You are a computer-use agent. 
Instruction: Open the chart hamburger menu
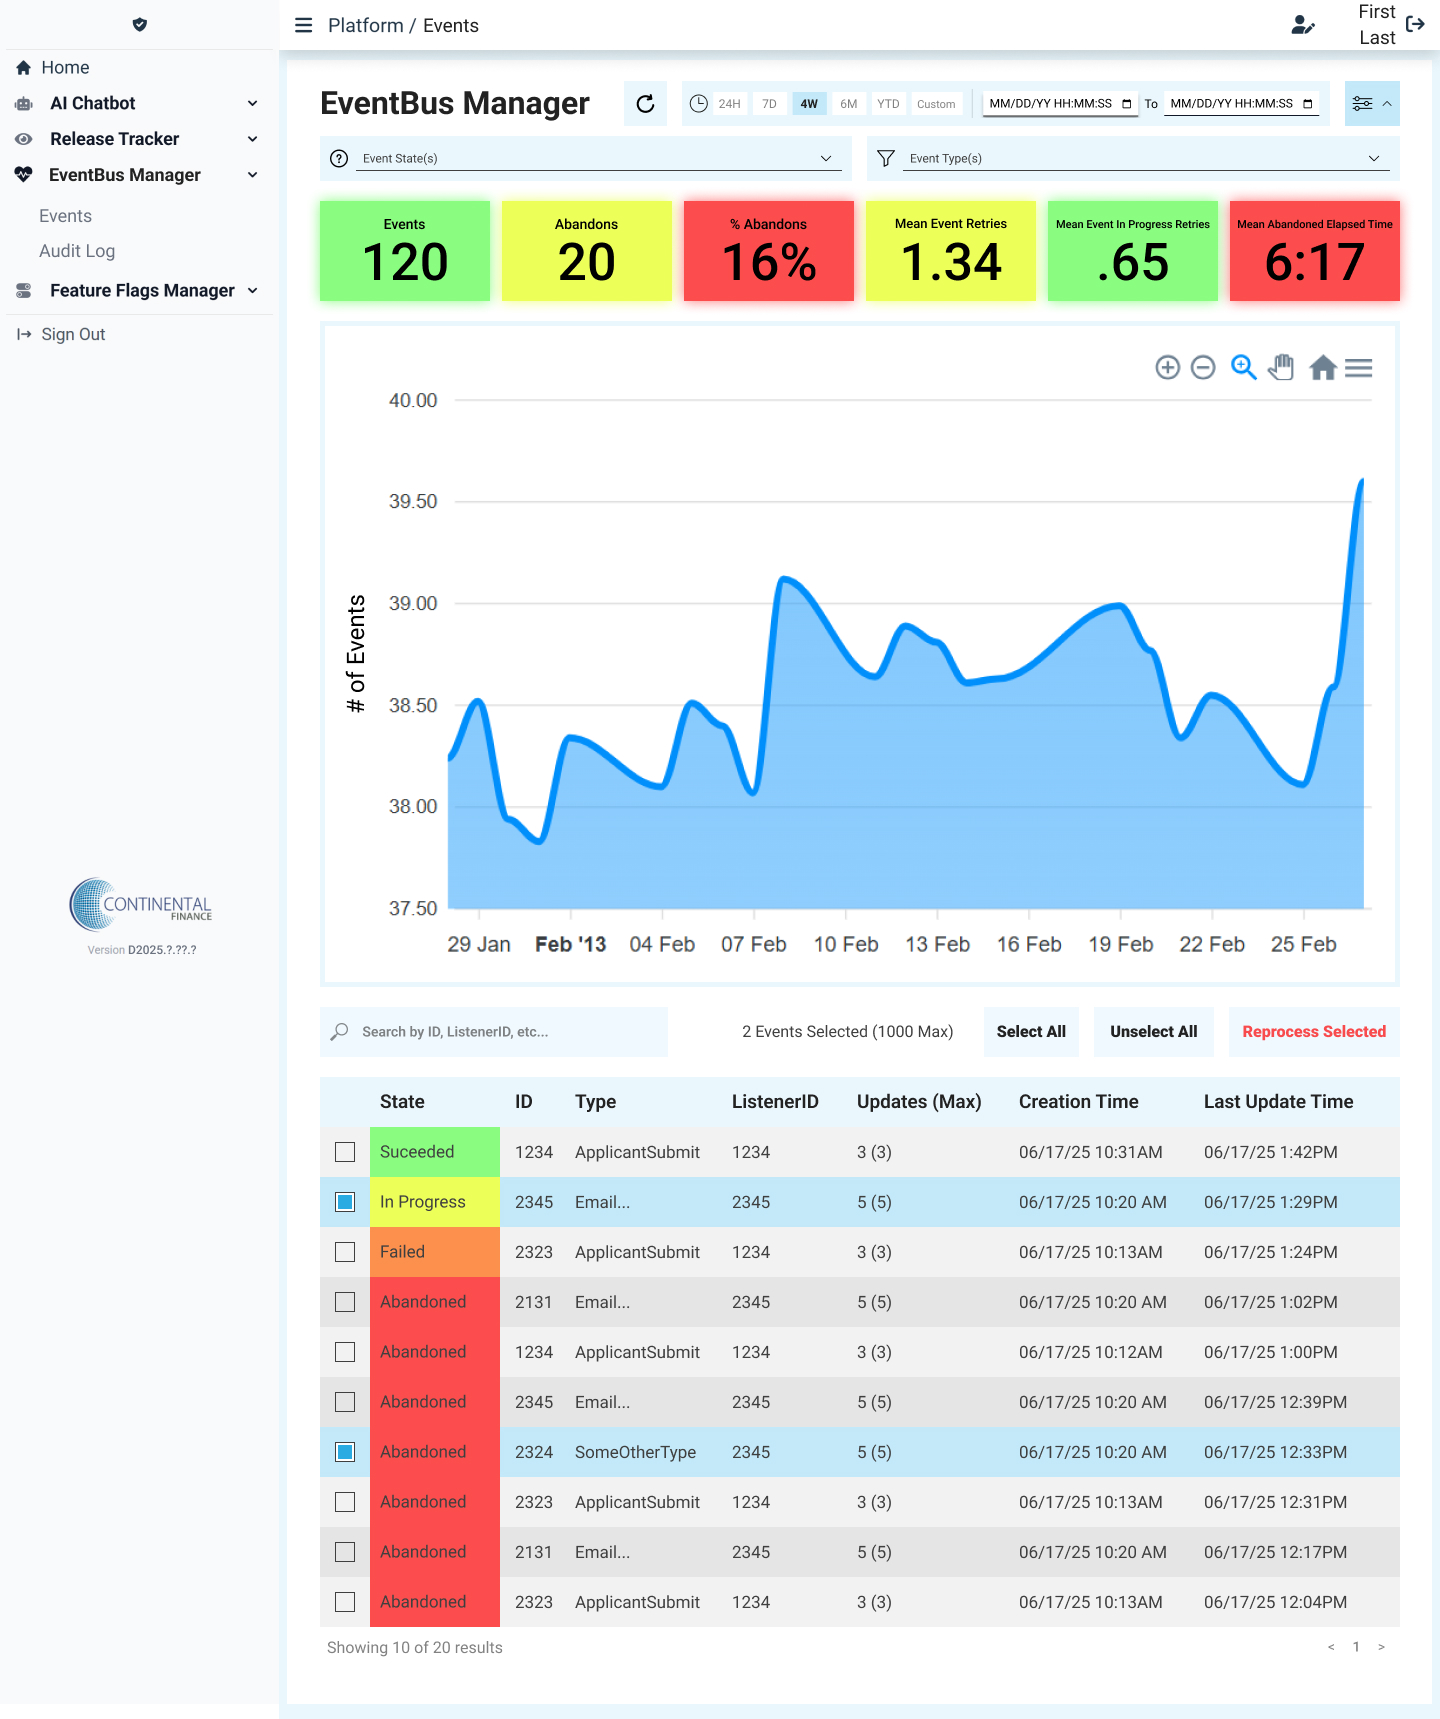[x=1358, y=368]
